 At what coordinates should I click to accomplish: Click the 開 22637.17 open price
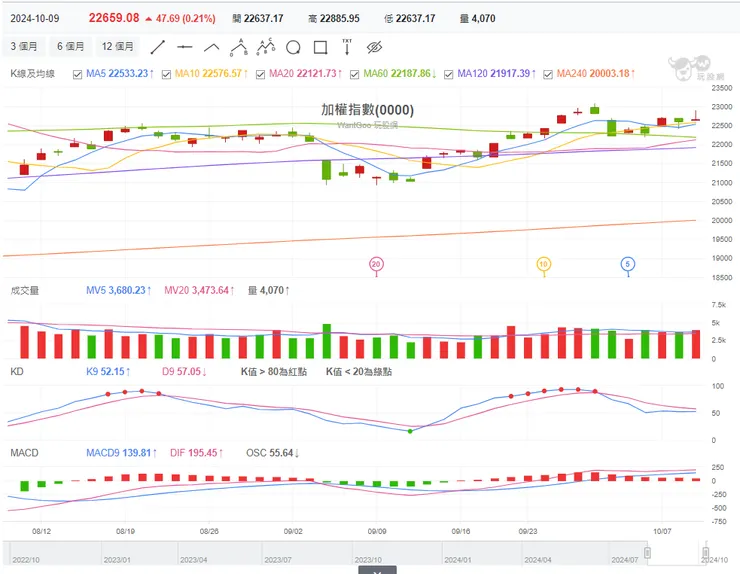pyautogui.click(x=258, y=18)
